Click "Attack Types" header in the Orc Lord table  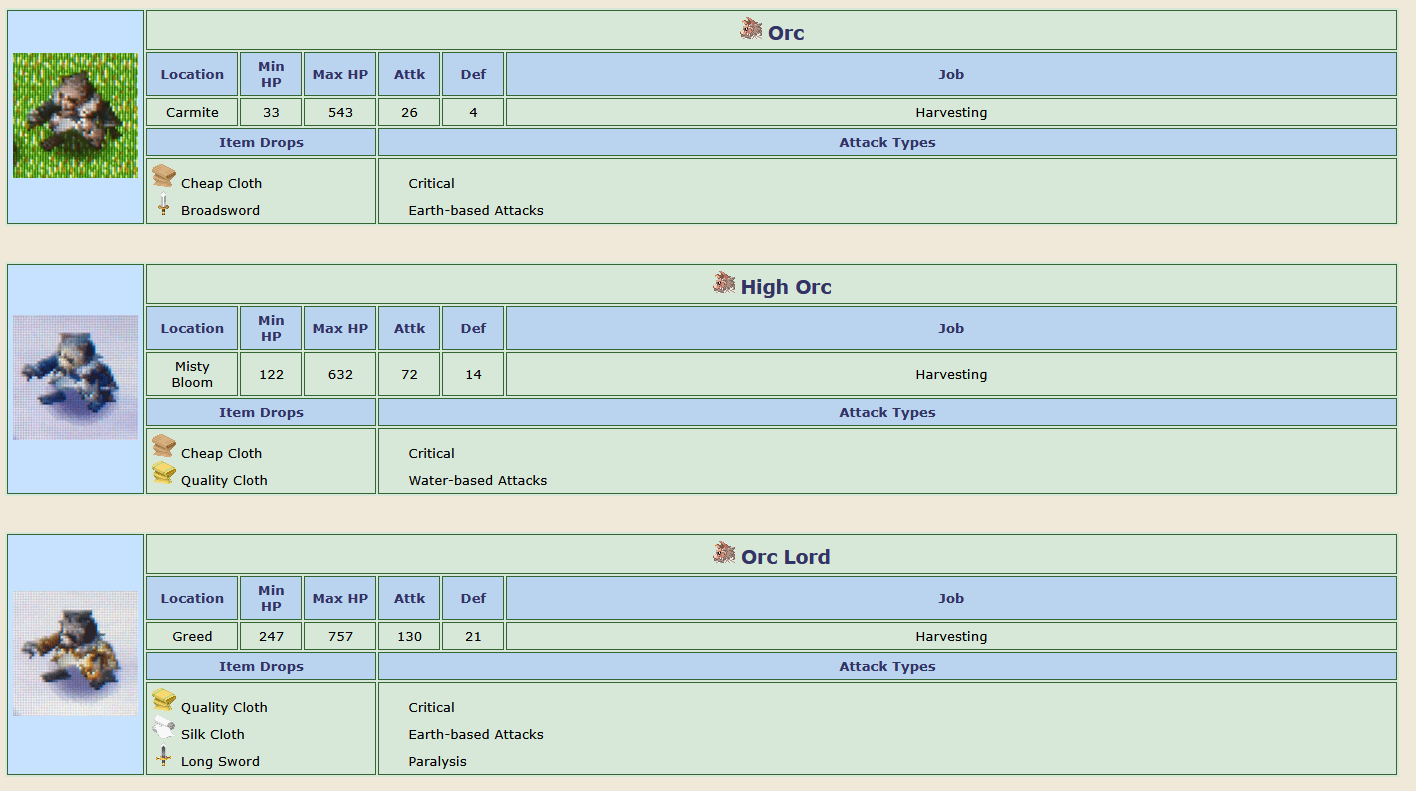pyautogui.click(x=887, y=666)
